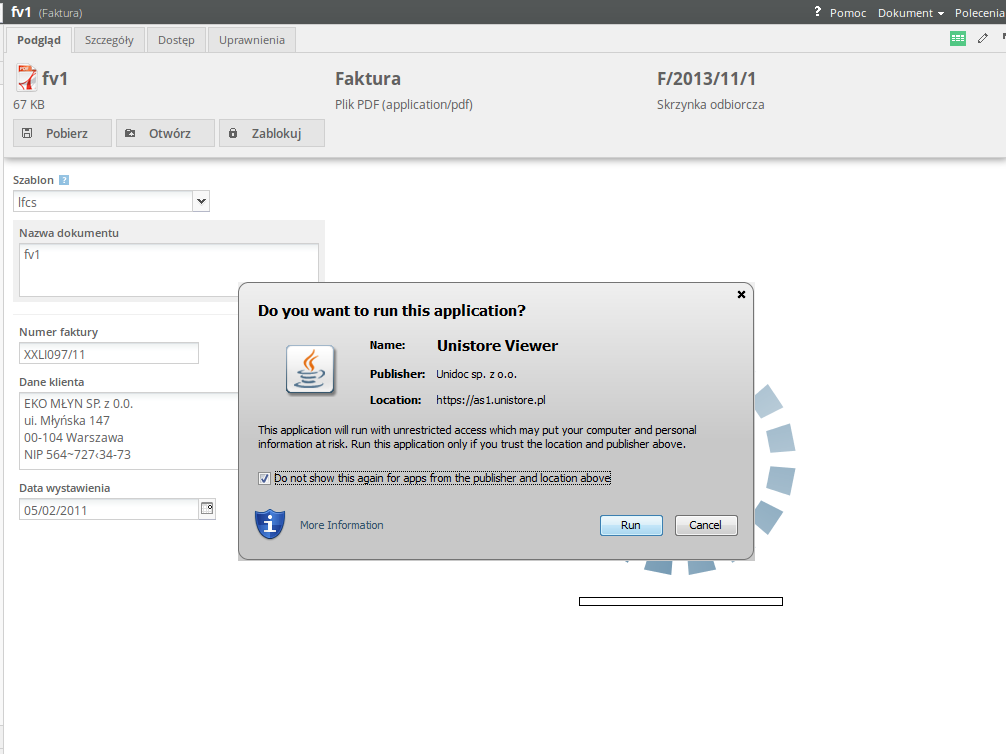Click the PDF file icon next to fv1
Image resolution: width=1006 pixels, height=754 pixels.
26,78
